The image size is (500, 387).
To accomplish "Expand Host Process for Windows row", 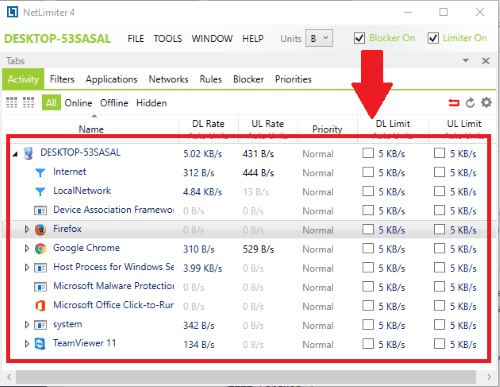I will point(27,267).
